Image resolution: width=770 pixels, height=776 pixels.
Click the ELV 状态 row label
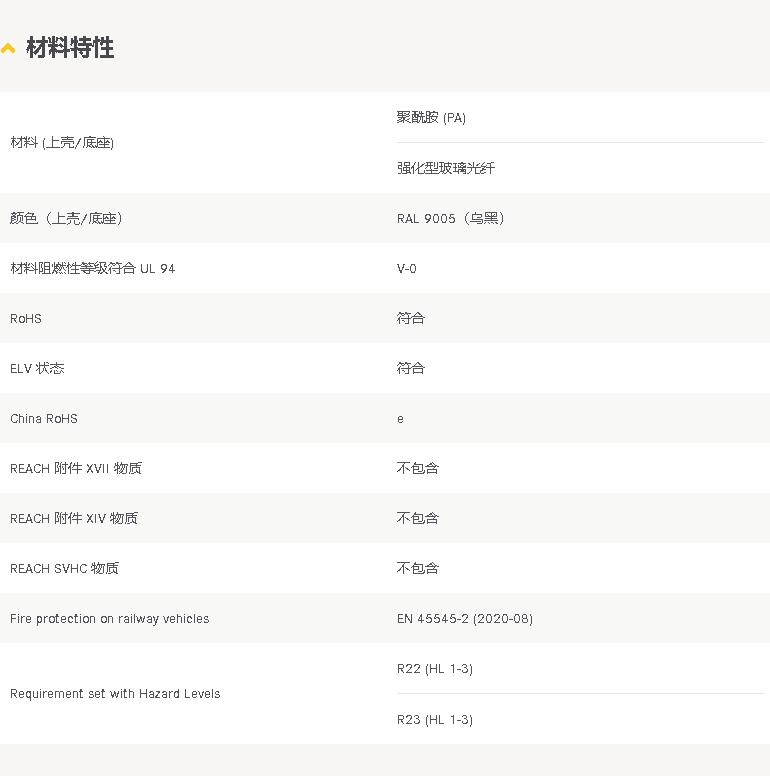pos(37,368)
